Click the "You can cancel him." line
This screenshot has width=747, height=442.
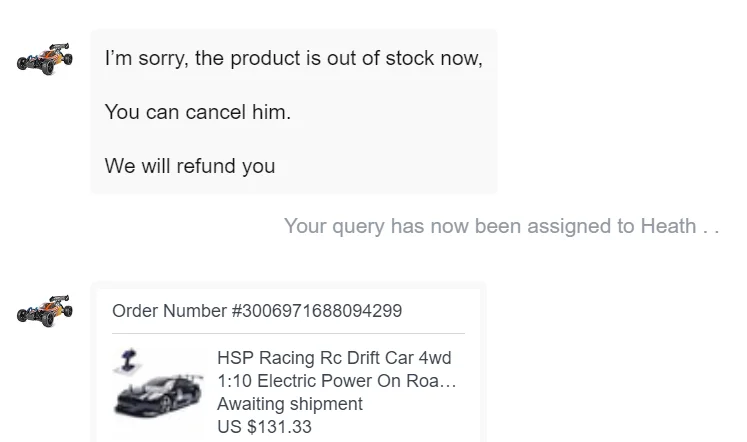coord(197,112)
